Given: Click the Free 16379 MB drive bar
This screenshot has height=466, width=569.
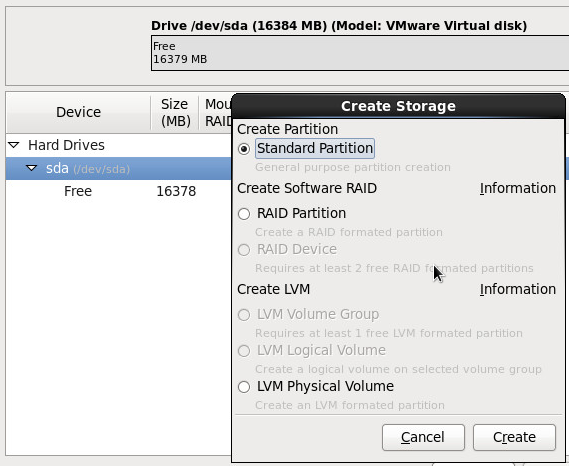Looking at the screenshot, I should point(360,53).
